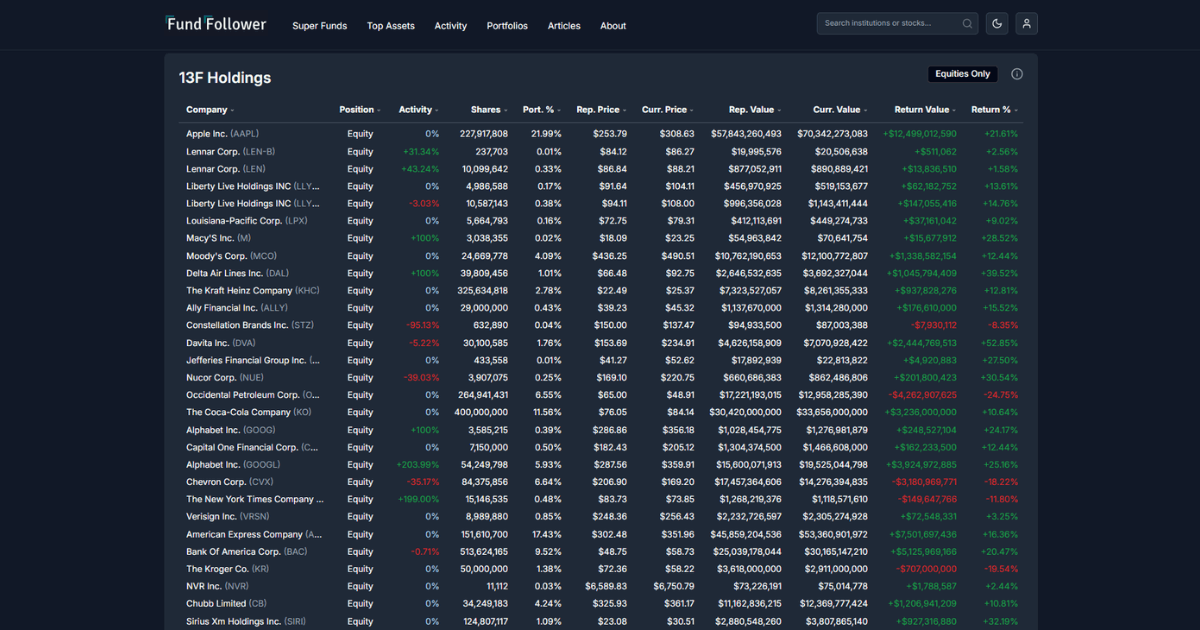
Task: Sort by the Position column header
Action: (360, 110)
